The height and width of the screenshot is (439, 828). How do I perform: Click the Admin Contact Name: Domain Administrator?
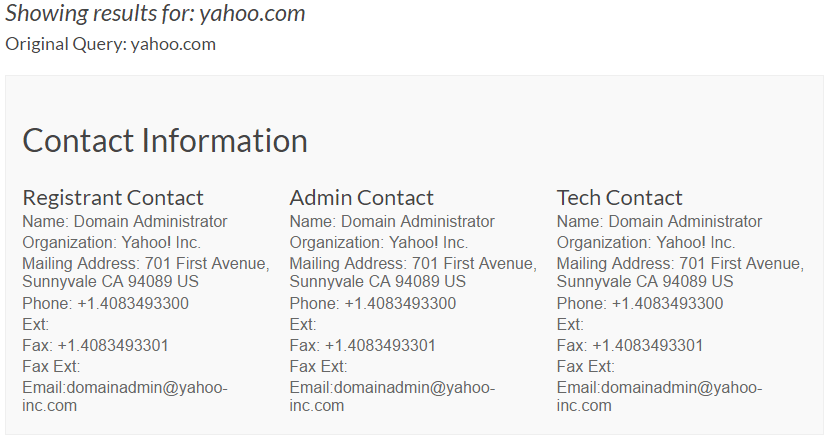(392, 221)
